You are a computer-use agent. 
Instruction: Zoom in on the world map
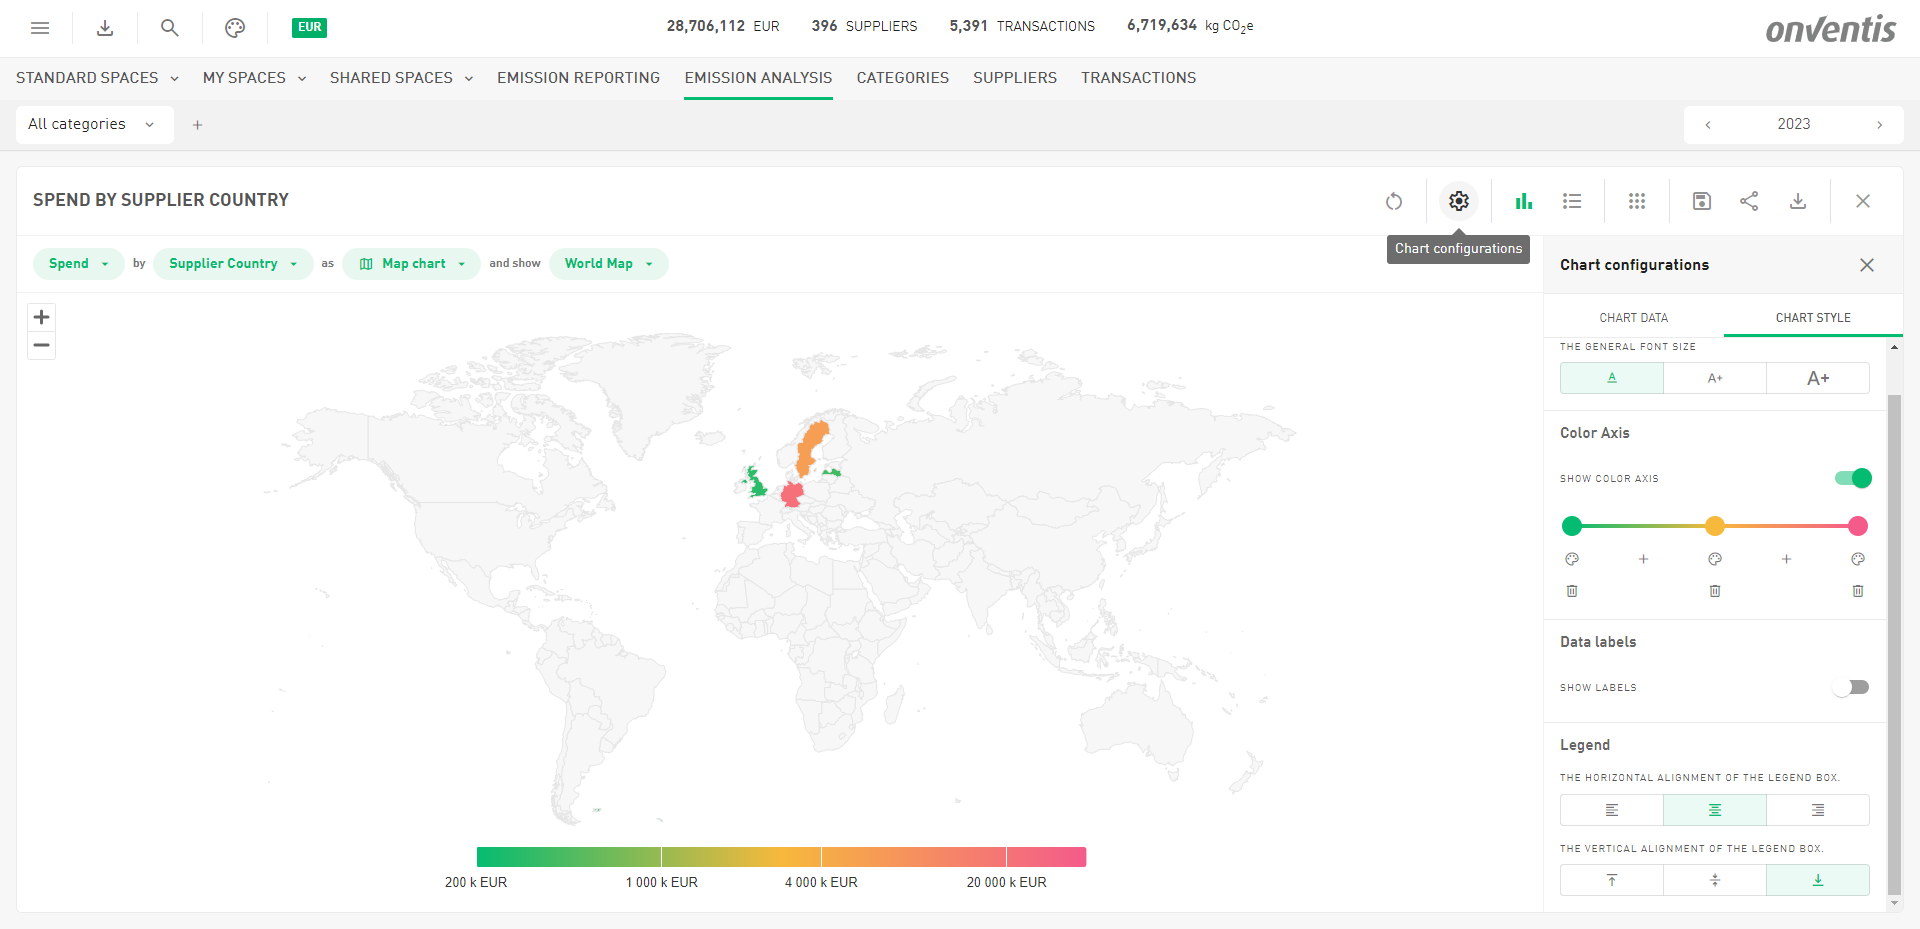(x=41, y=317)
